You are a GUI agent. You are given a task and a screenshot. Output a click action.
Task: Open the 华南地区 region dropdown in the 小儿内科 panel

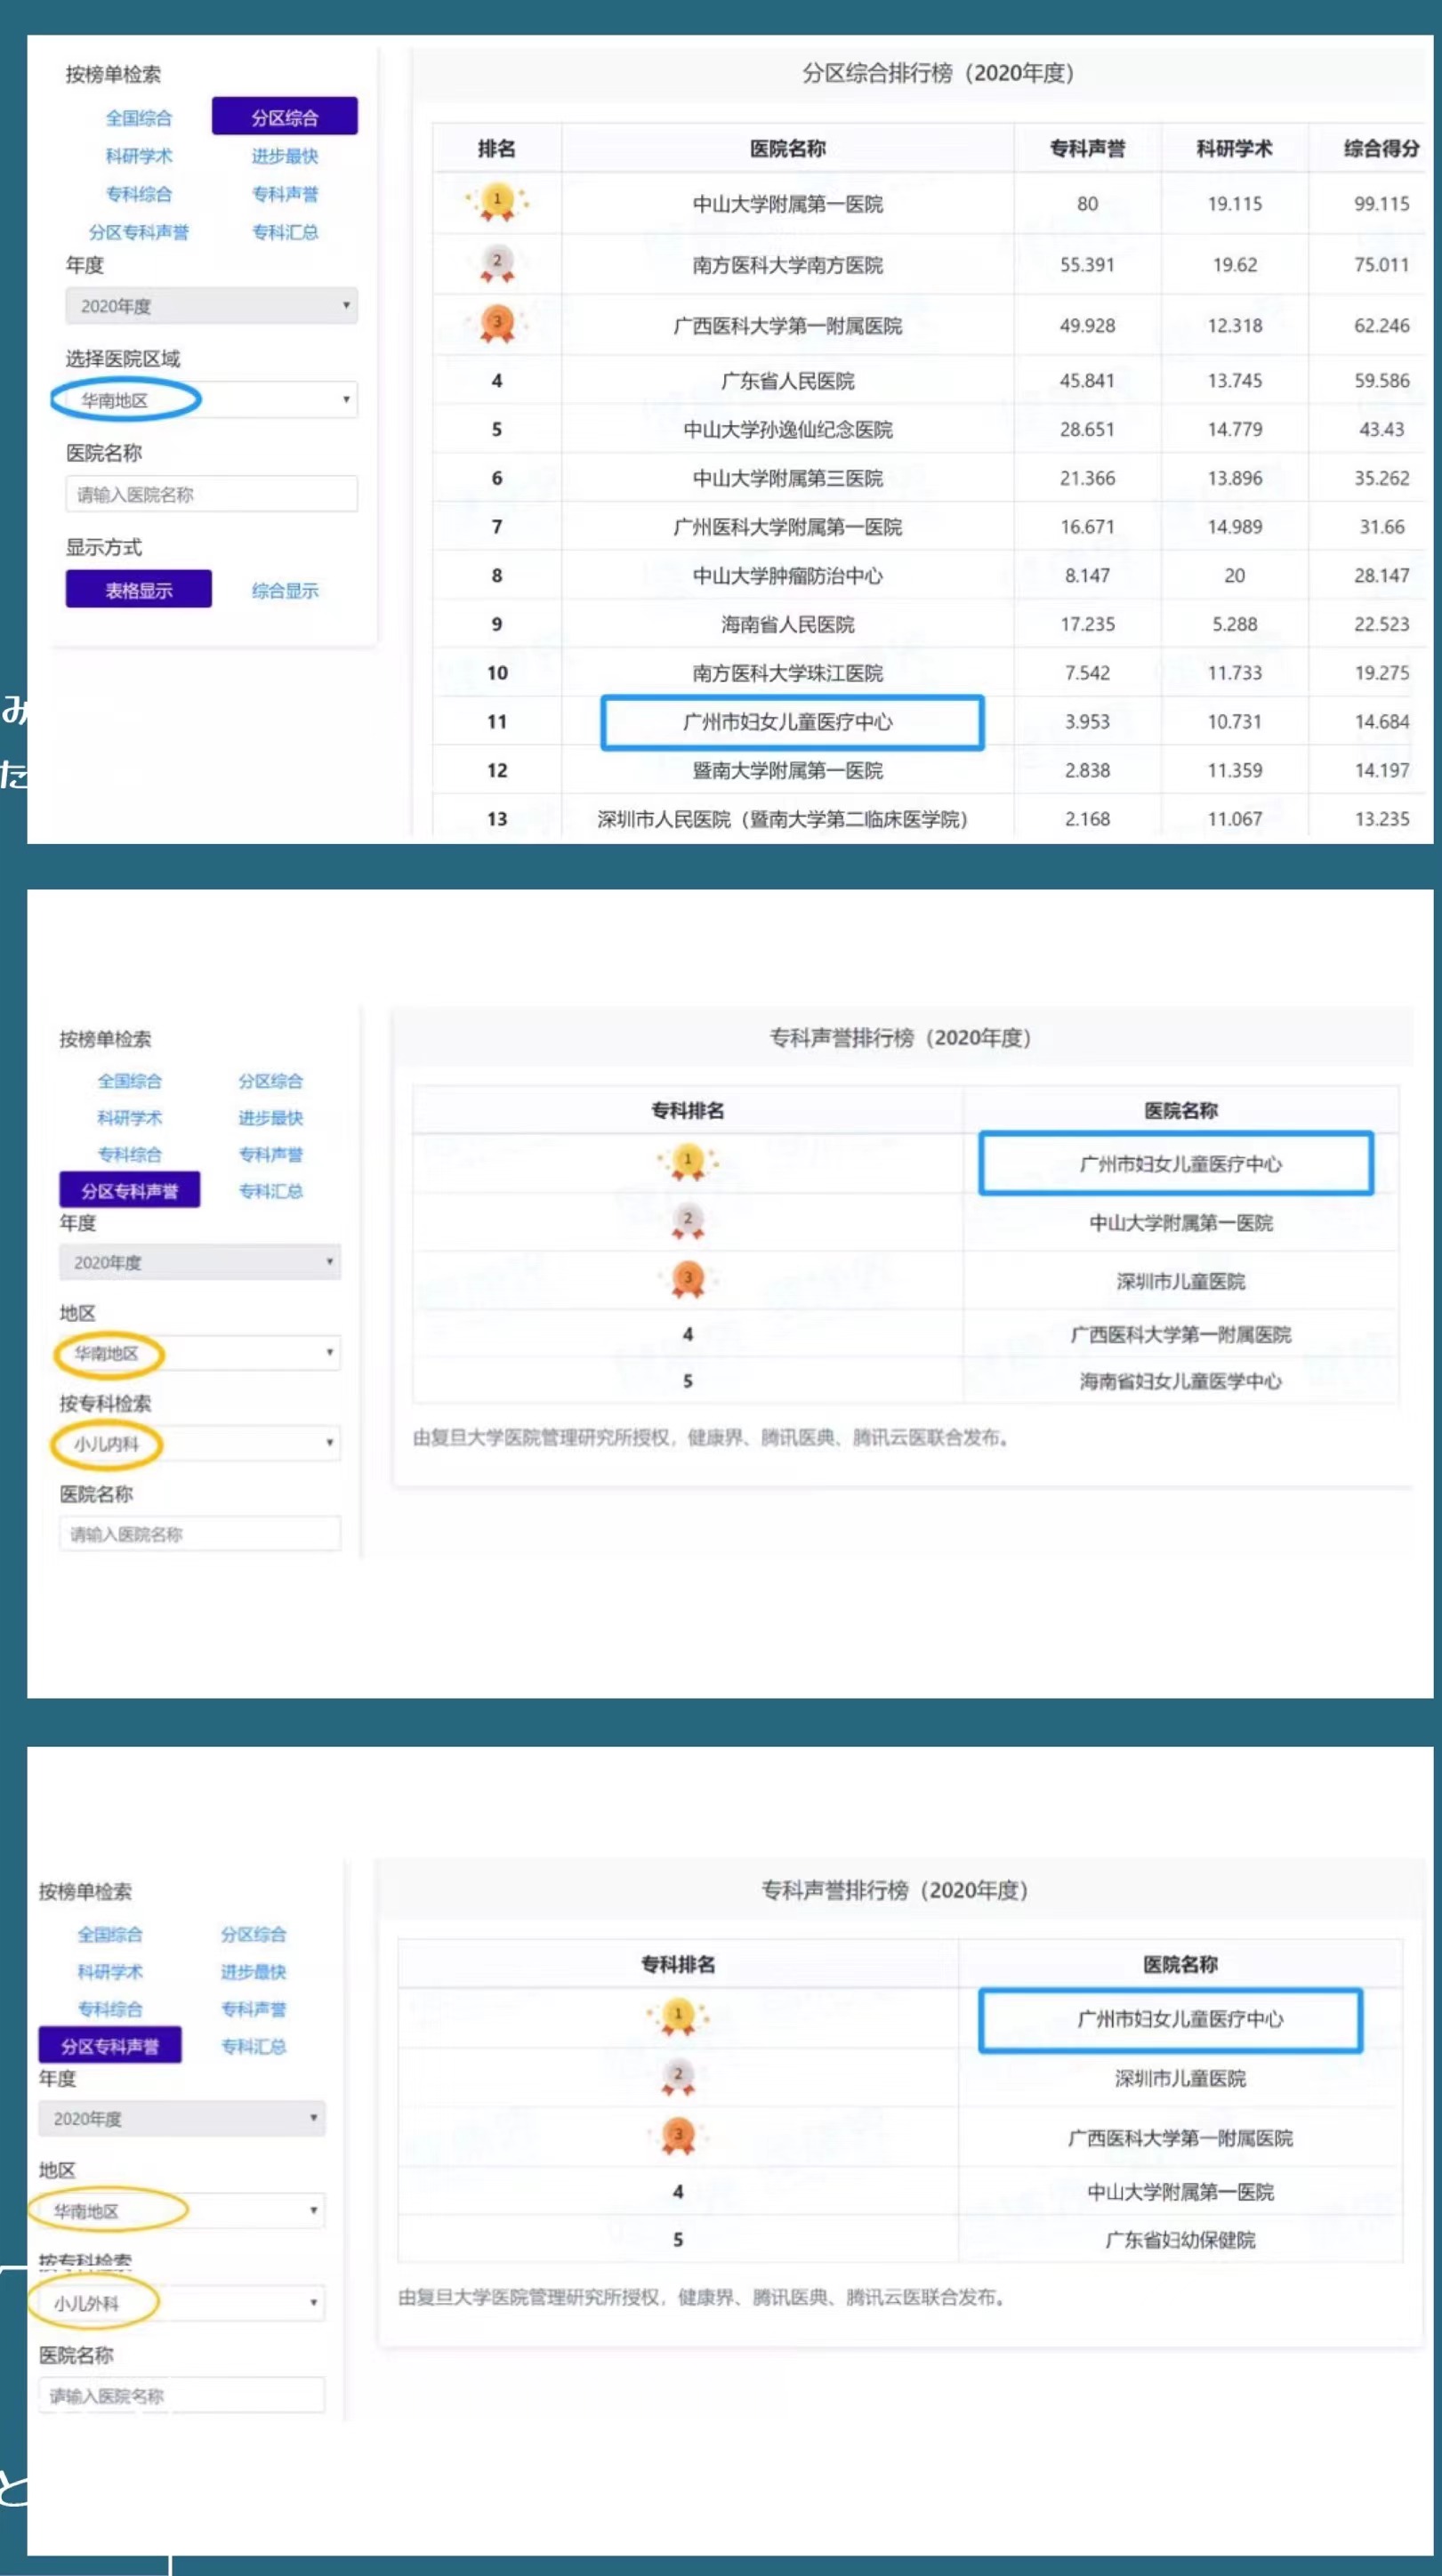(200, 1353)
